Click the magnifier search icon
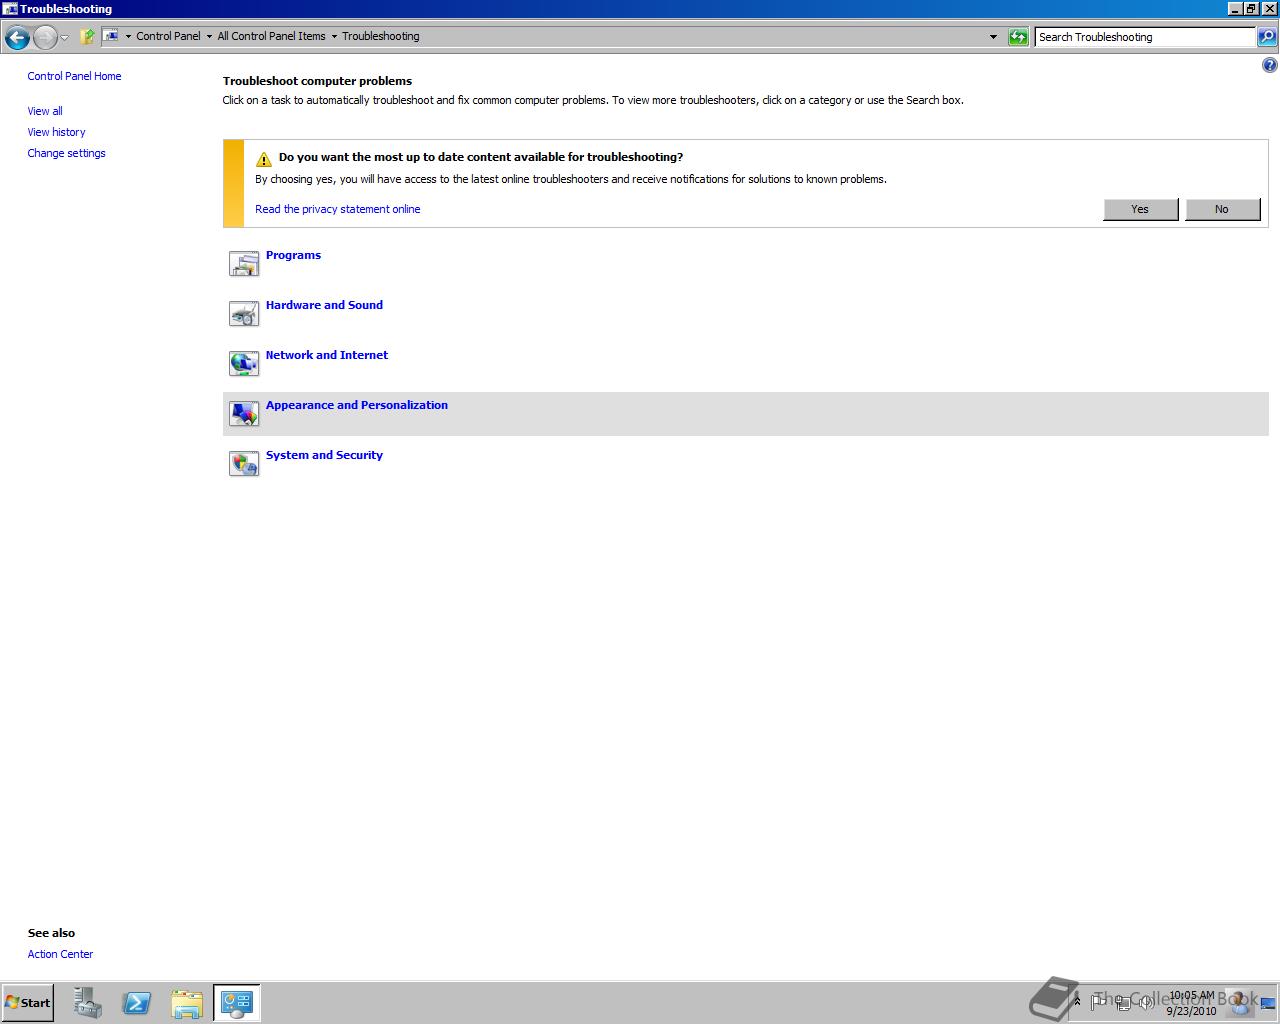Image resolution: width=1280 pixels, height=1024 pixels. (1267, 37)
